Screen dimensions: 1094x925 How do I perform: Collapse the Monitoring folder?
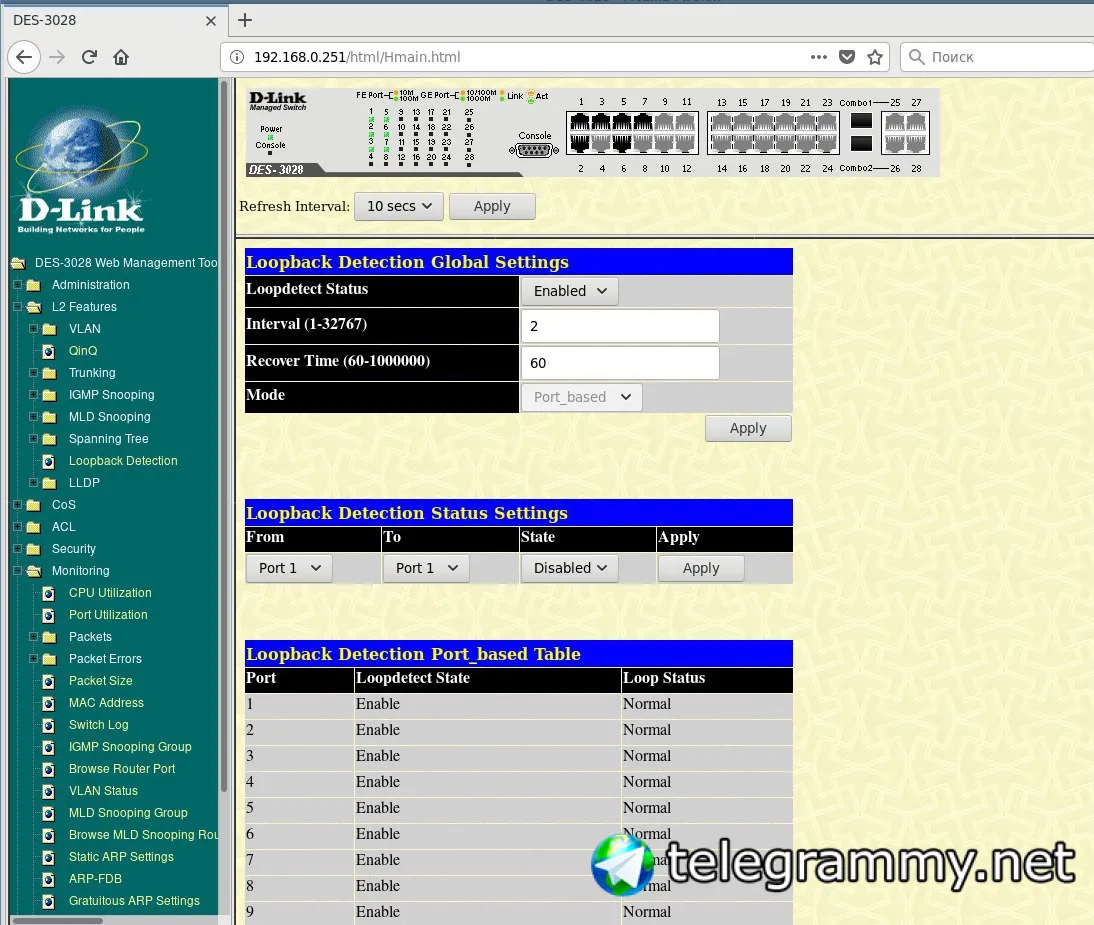(x=18, y=571)
